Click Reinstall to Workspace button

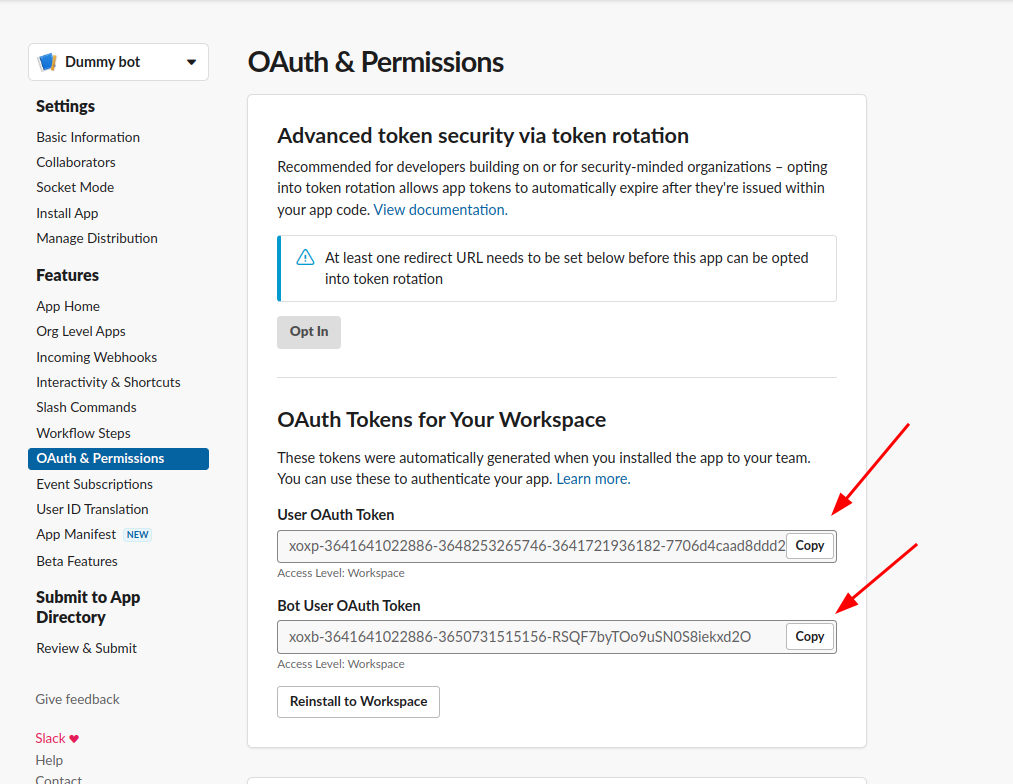click(x=358, y=702)
